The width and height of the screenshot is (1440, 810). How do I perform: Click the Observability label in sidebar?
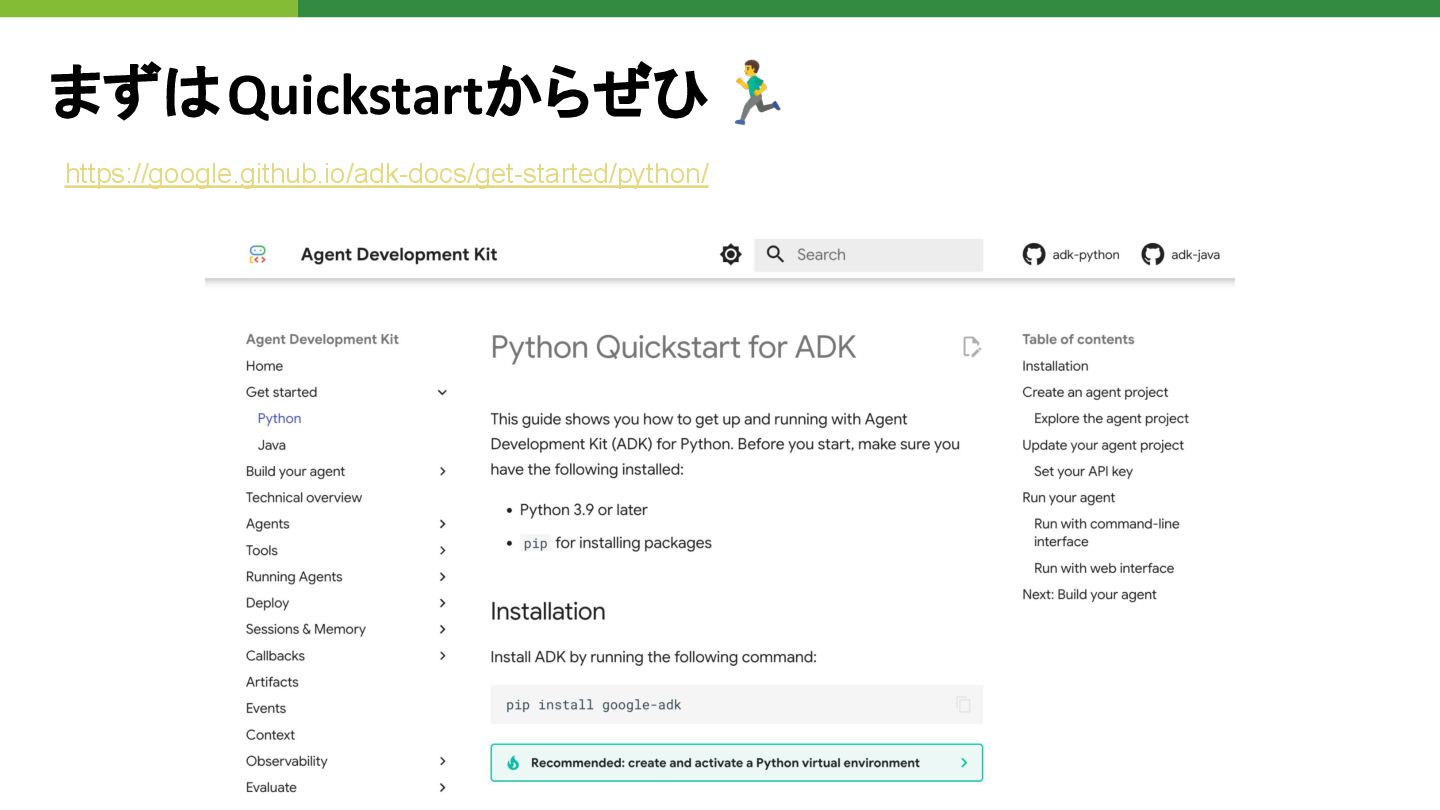tap(286, 761)
